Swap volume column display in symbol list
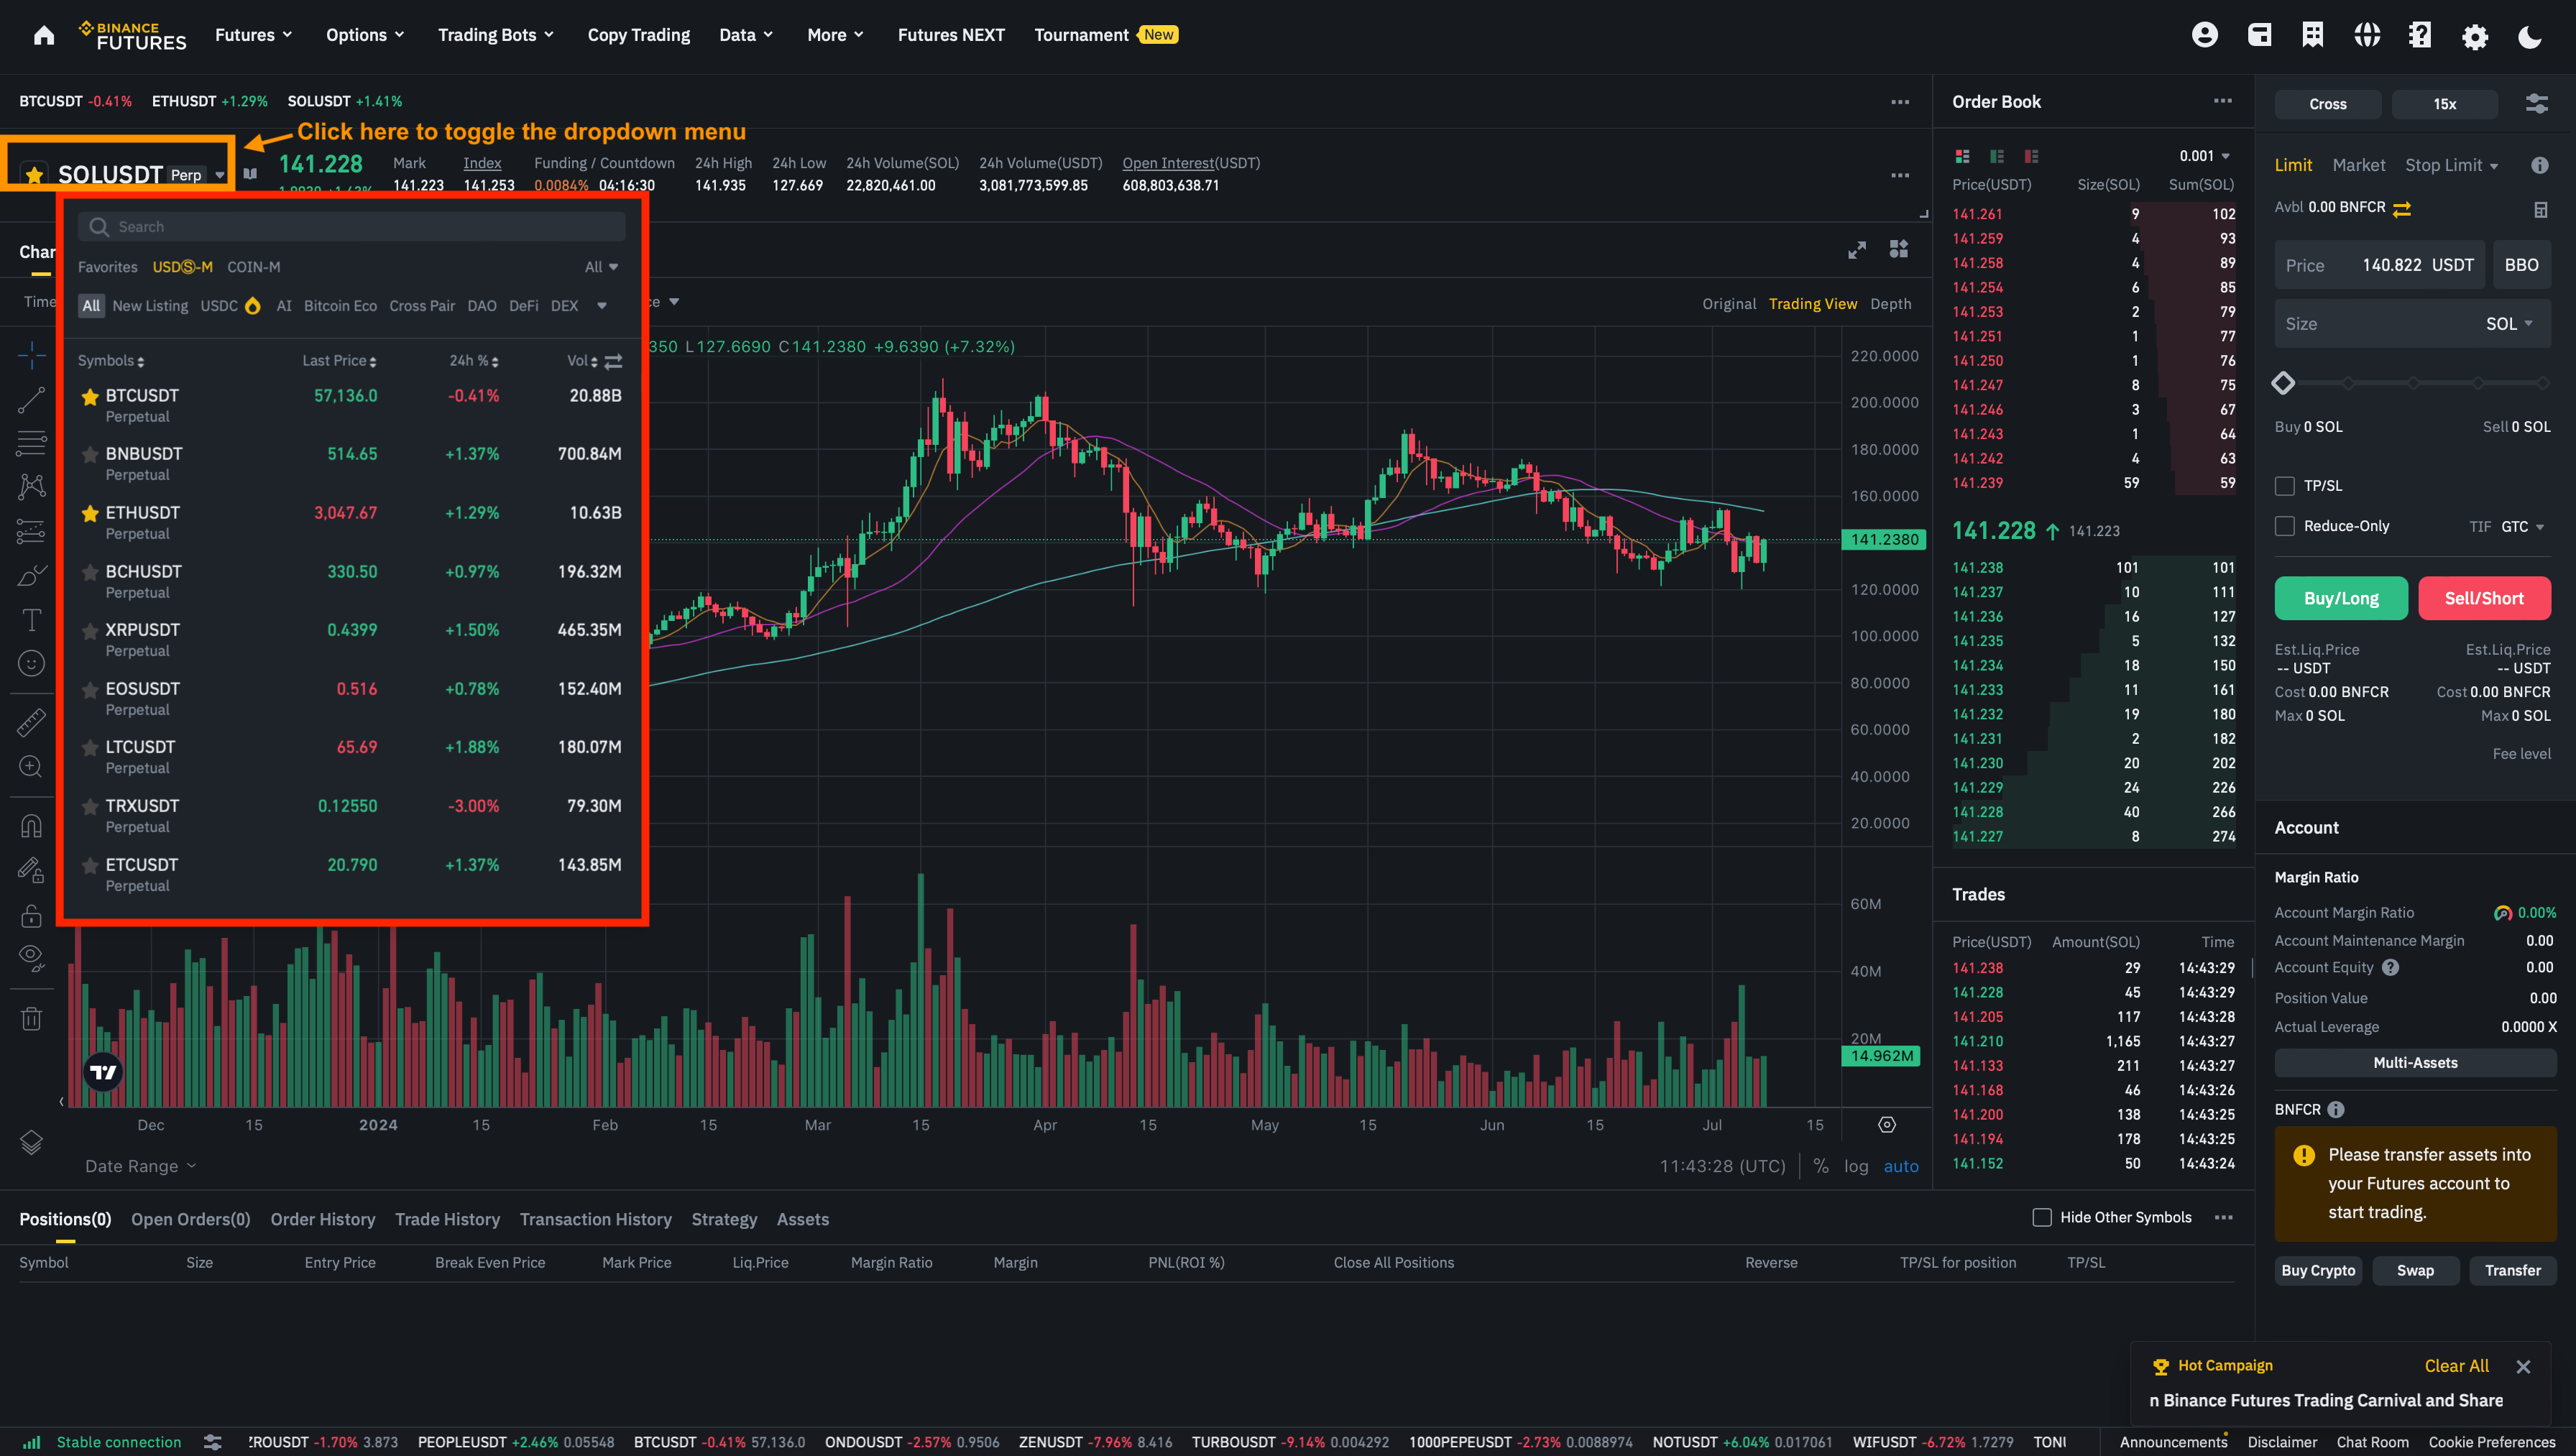The height and width of the screenshot is (1456, 2576). 614,361
